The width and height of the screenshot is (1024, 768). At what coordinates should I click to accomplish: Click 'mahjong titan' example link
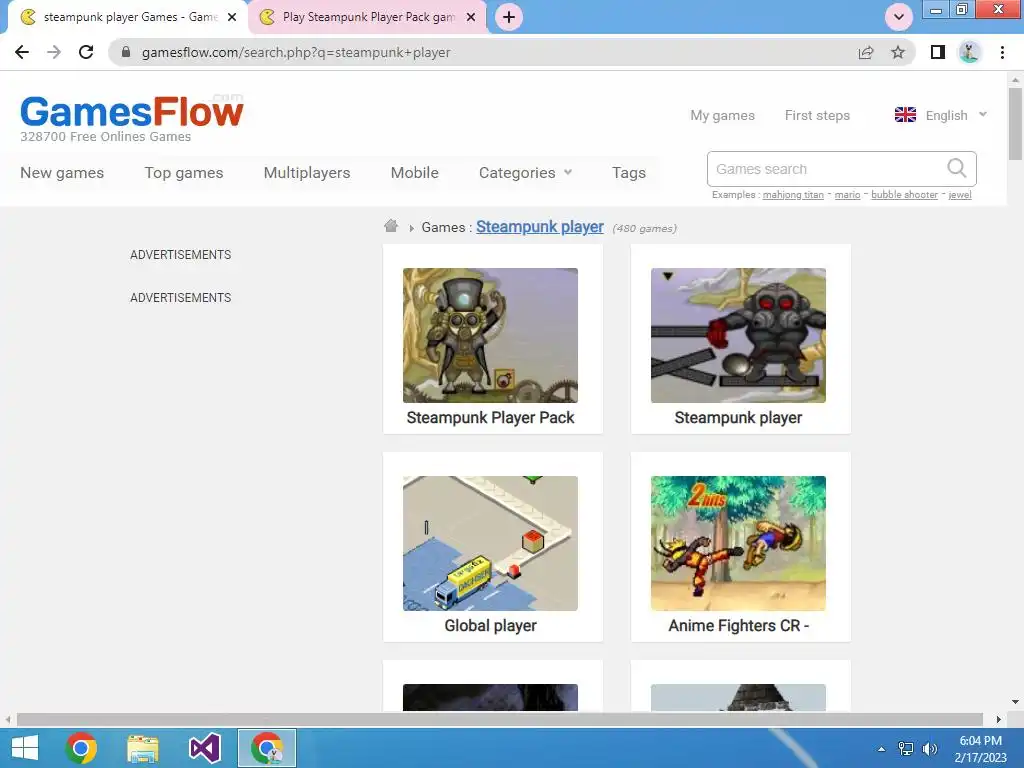(x=793, y=195)
